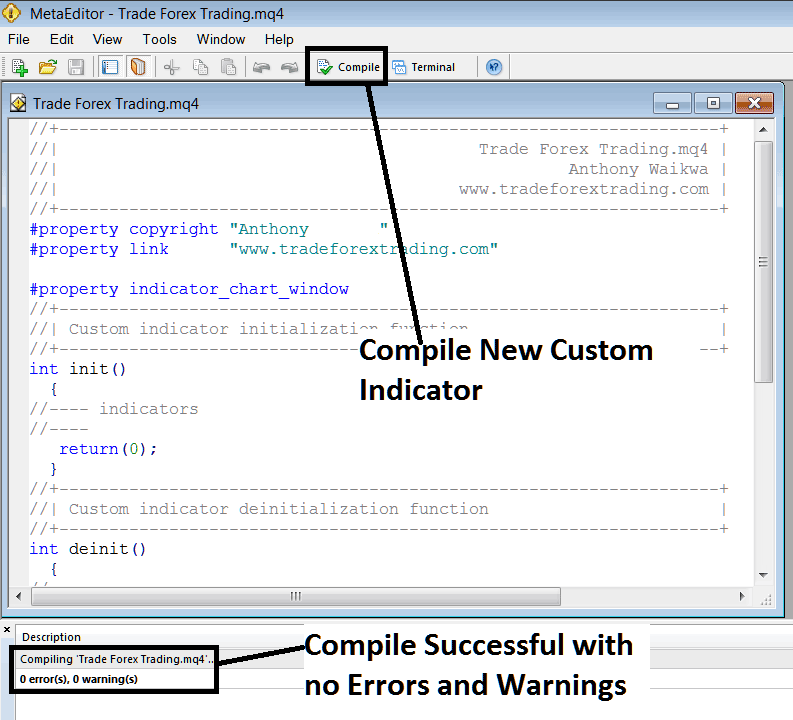Click the Copy toolbar icon

click(x=200, y=67)
